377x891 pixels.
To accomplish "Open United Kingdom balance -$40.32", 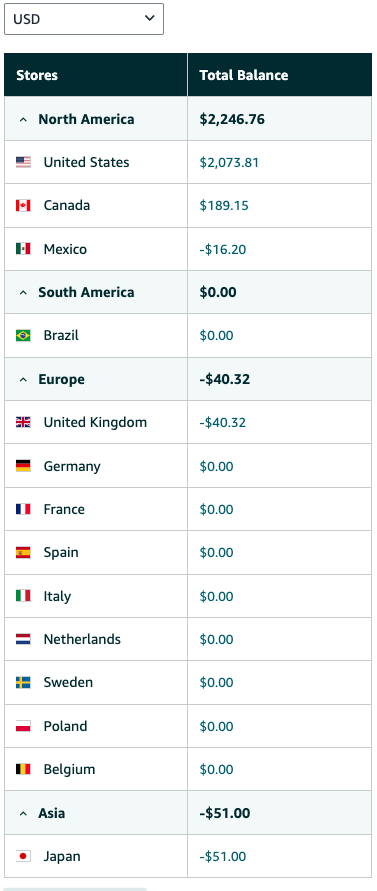I will [223, 422].
